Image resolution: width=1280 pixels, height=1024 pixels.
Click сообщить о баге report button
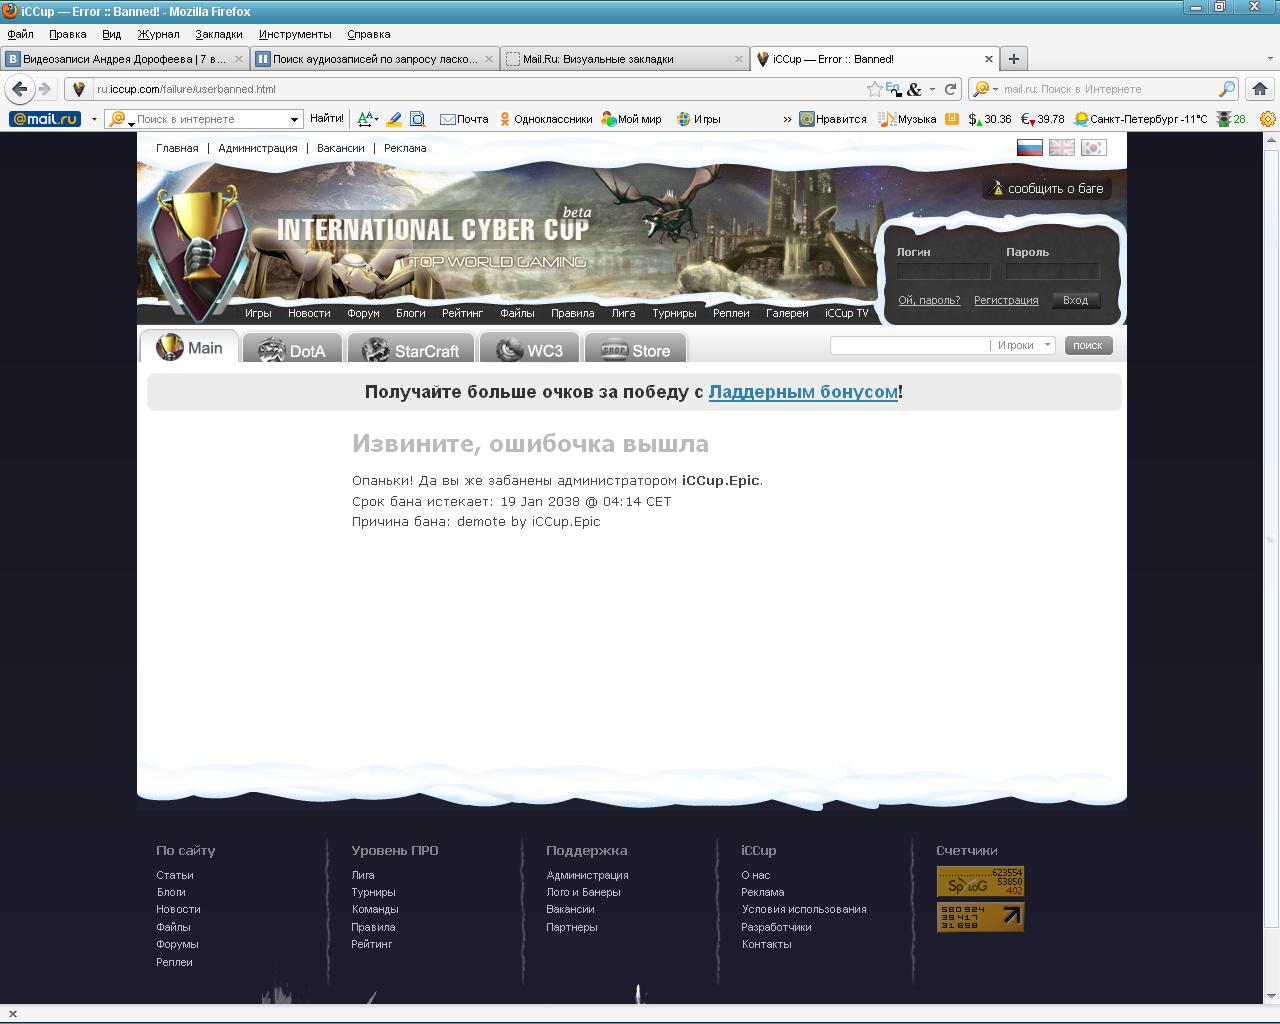tap(1046, 188)
